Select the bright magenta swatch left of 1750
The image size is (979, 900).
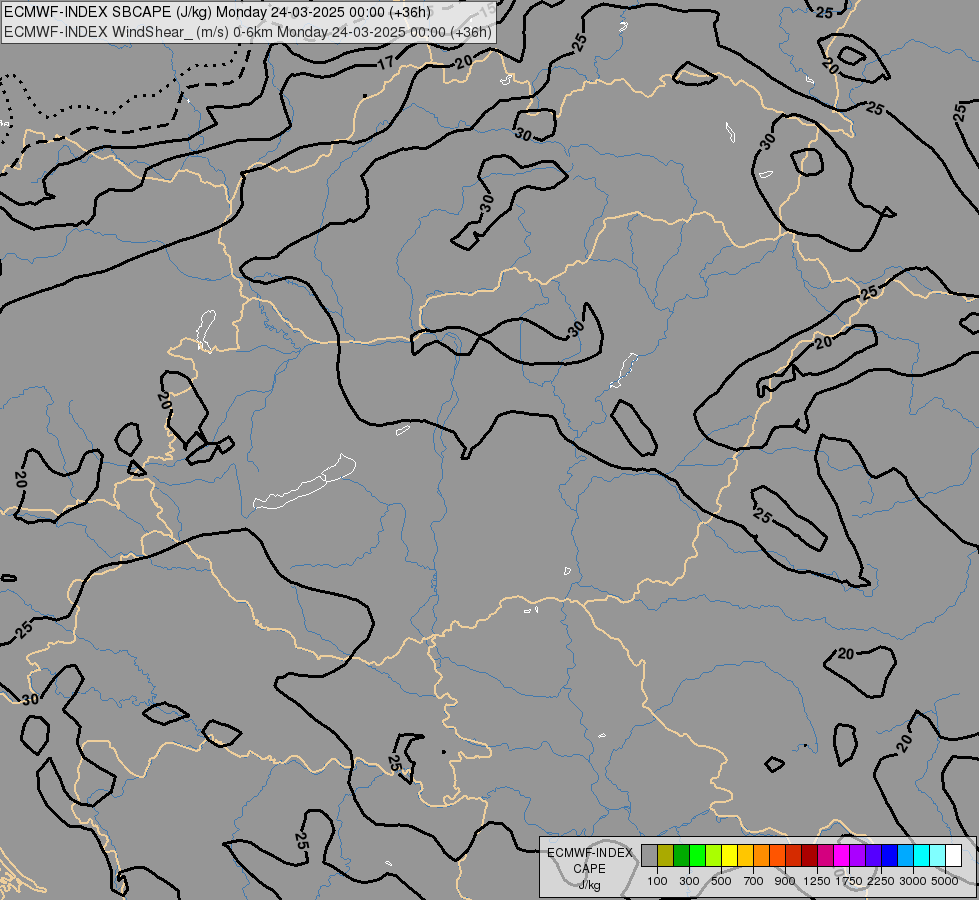coord(842,855)
